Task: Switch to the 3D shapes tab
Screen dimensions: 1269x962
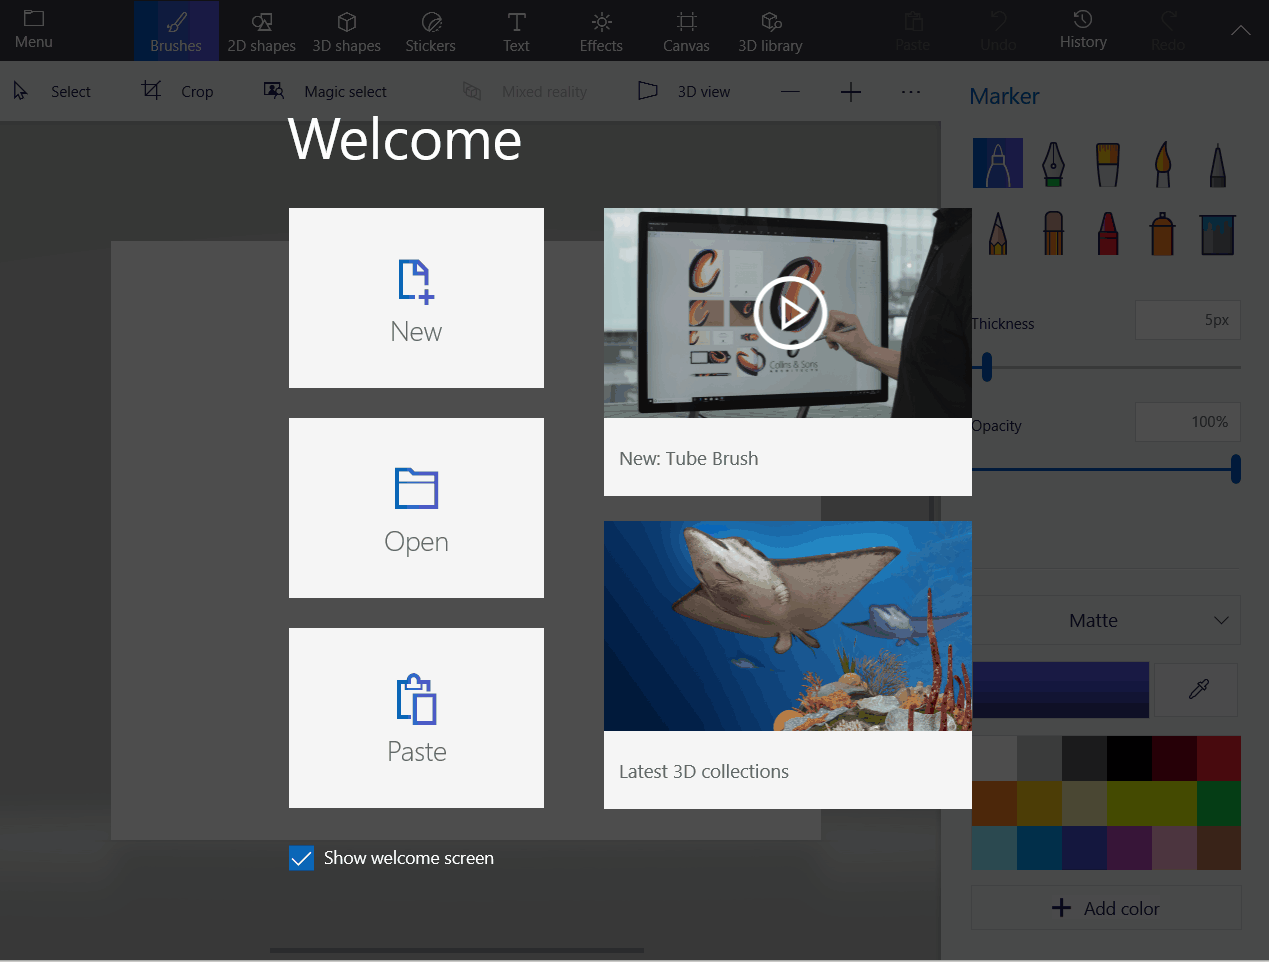Action: click(x=346, y=31)
